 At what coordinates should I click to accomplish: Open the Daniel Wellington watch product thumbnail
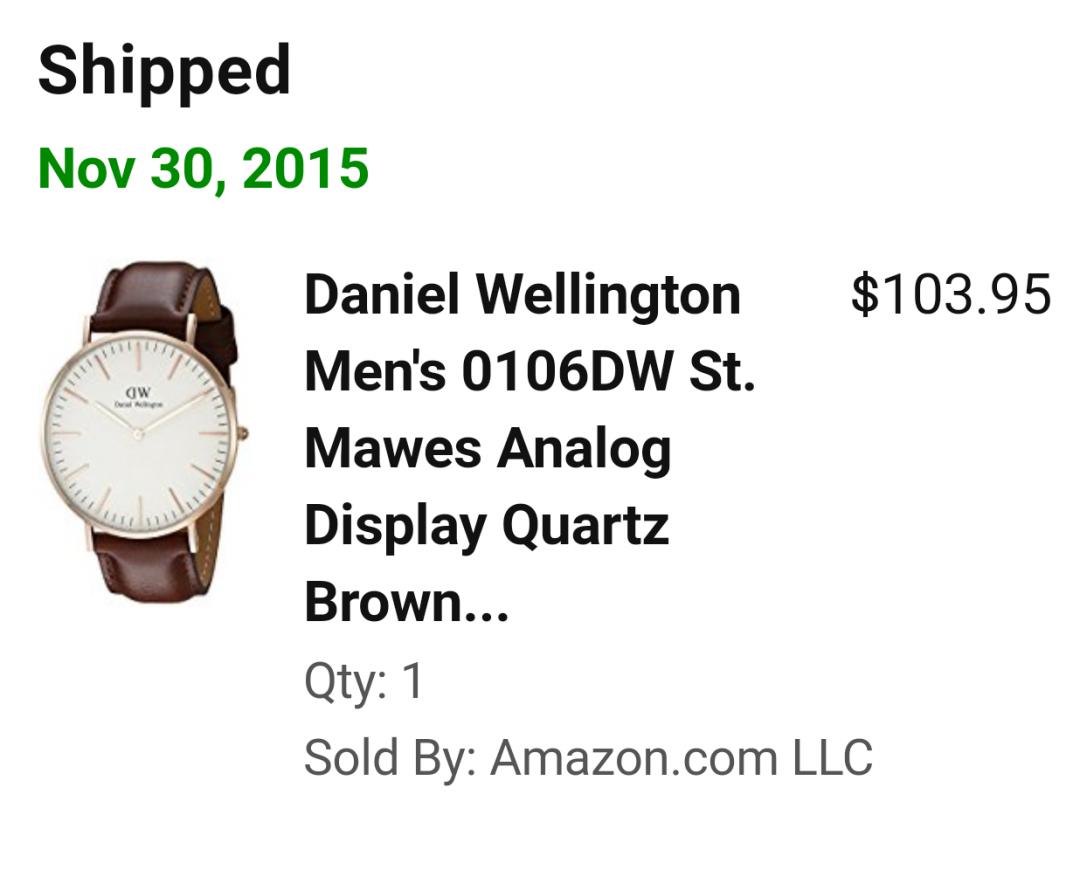(x=142, y=432)
